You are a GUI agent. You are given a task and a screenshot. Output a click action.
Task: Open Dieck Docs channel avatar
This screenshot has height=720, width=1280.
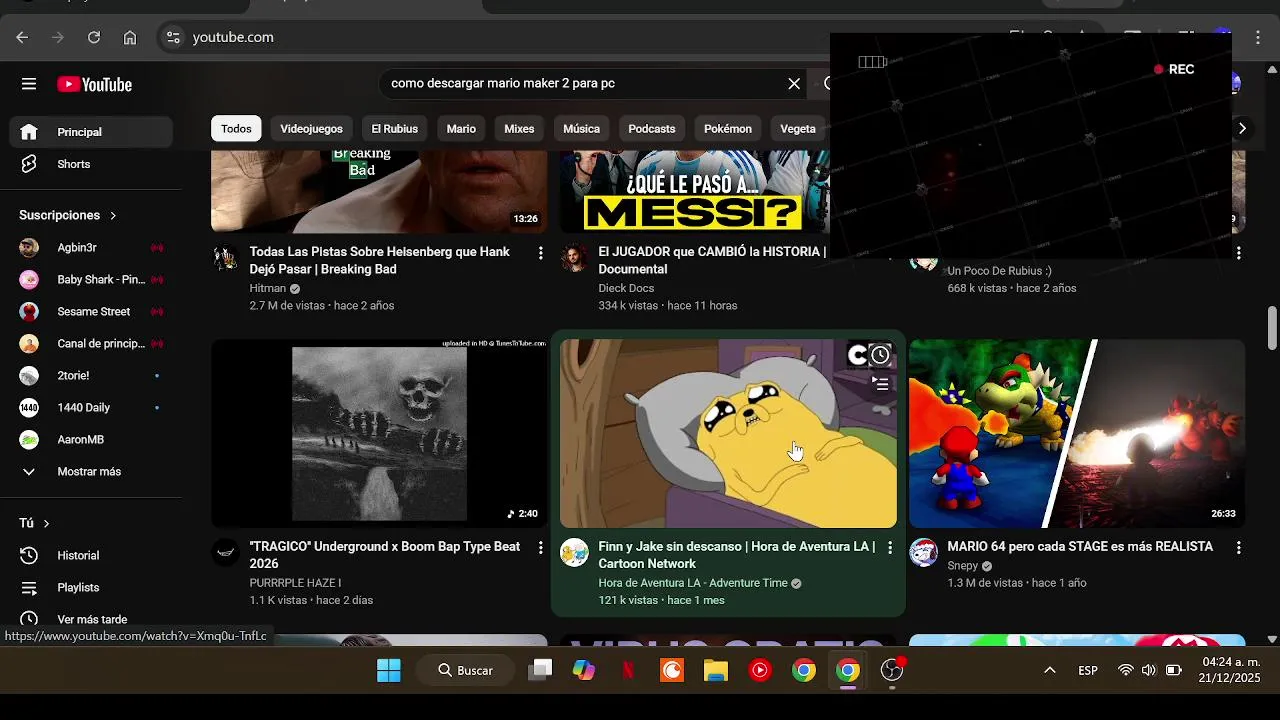coord(574,257)
